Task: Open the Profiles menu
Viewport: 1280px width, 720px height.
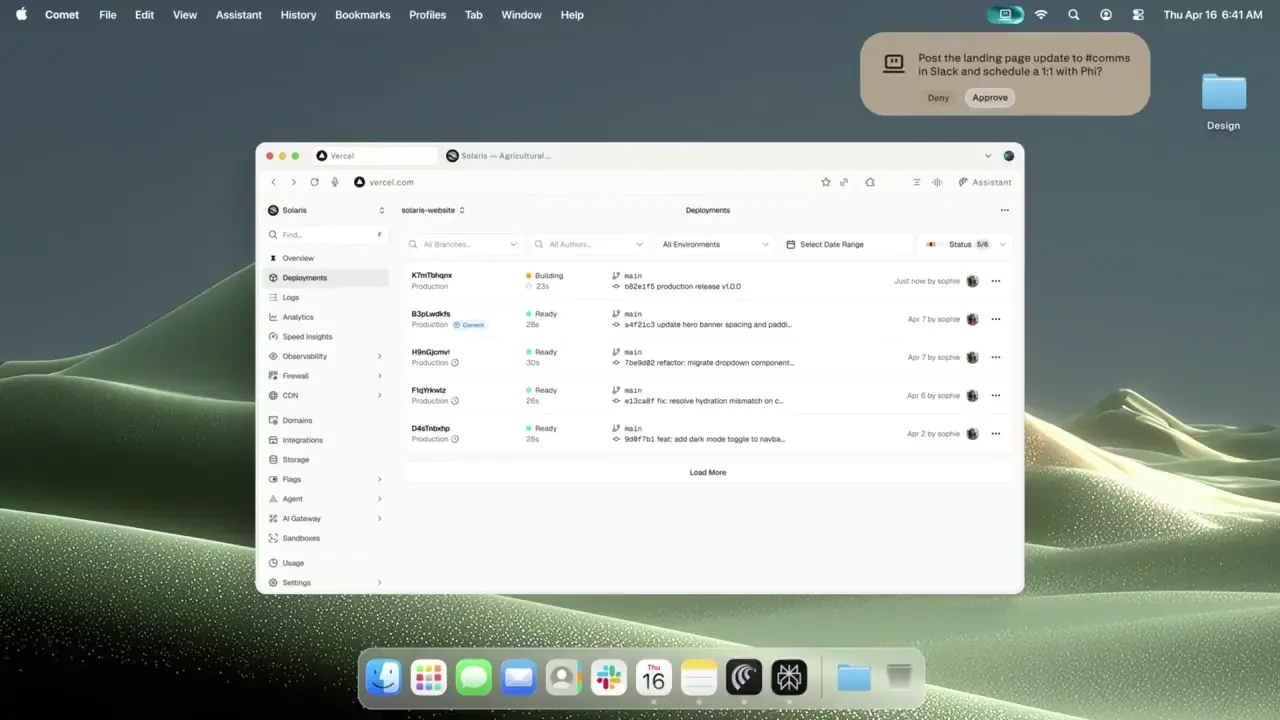Action: (x=427, y=15)
